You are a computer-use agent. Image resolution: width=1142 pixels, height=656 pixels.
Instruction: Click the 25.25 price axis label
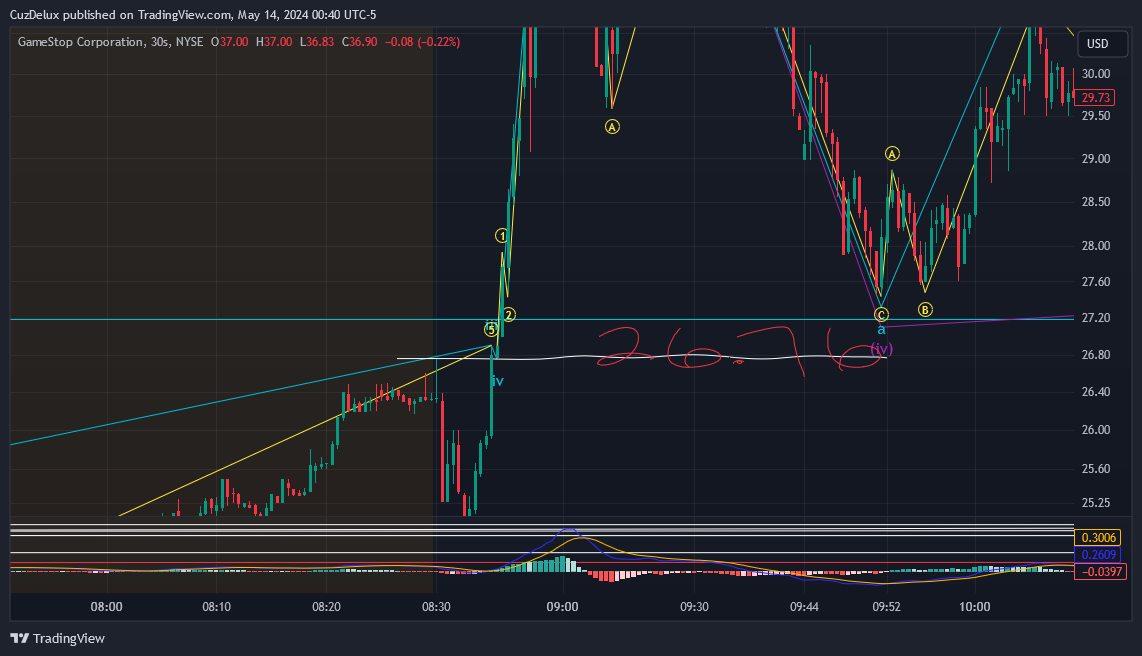pyautogui.click(x=1096, y=502)
